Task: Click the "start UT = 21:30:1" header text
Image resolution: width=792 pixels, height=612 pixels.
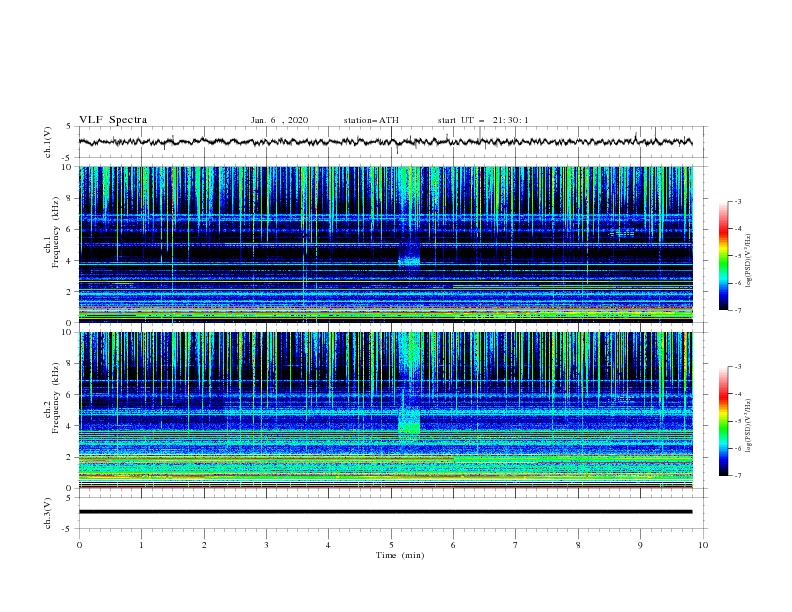Action: 483,120
